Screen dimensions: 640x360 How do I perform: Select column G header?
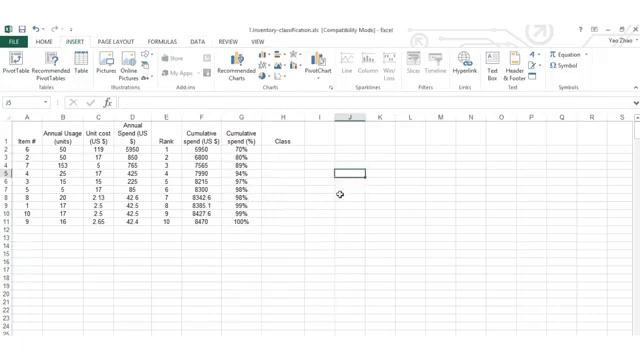click(241, 117)
